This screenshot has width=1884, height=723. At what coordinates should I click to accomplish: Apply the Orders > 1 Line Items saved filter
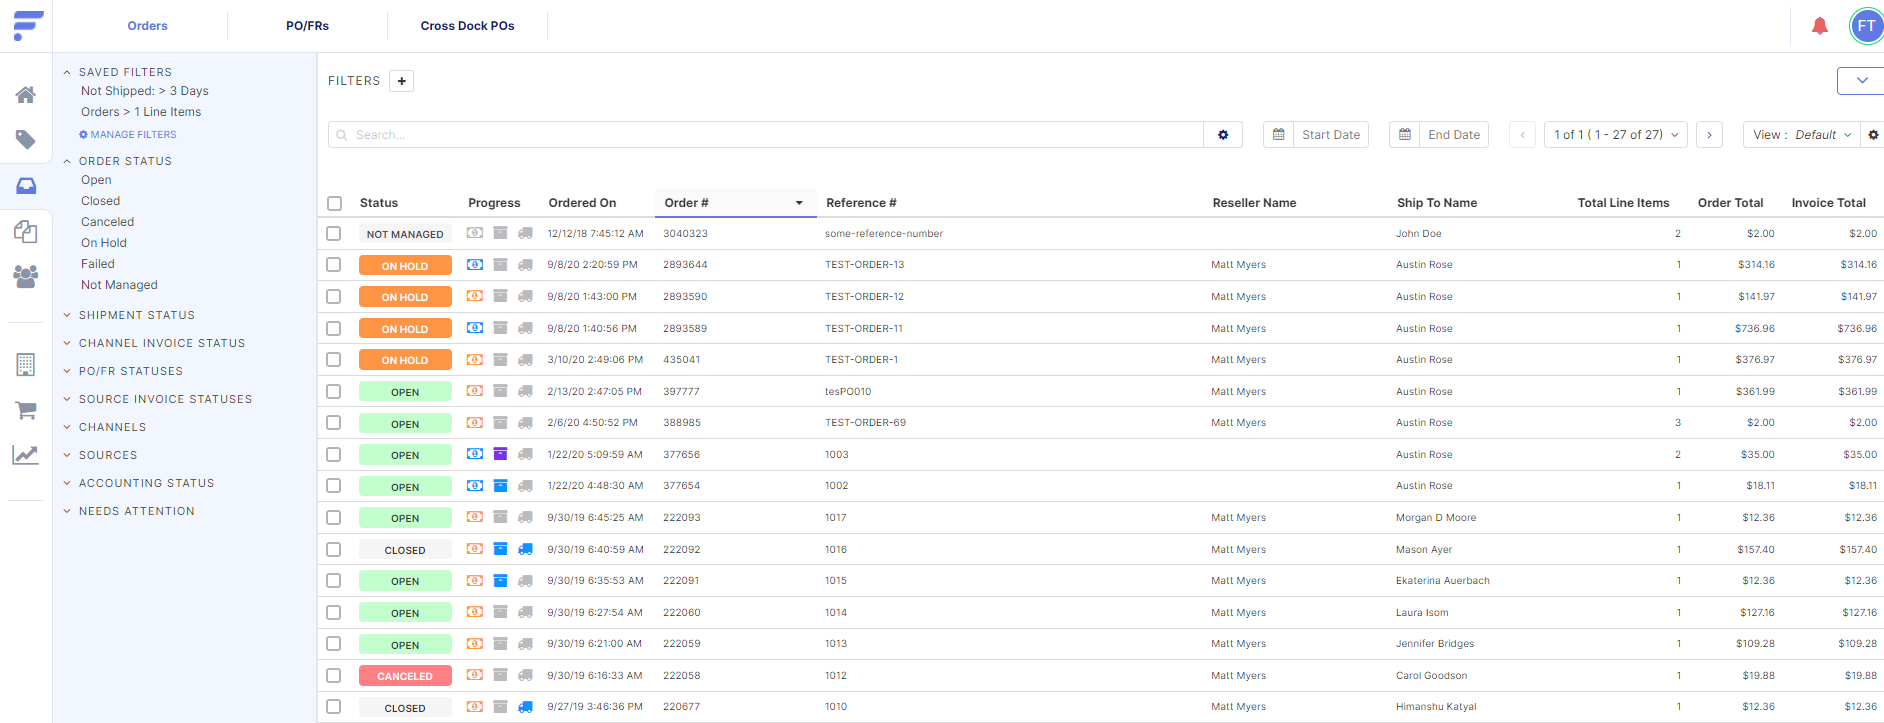(x=141, y=112)
